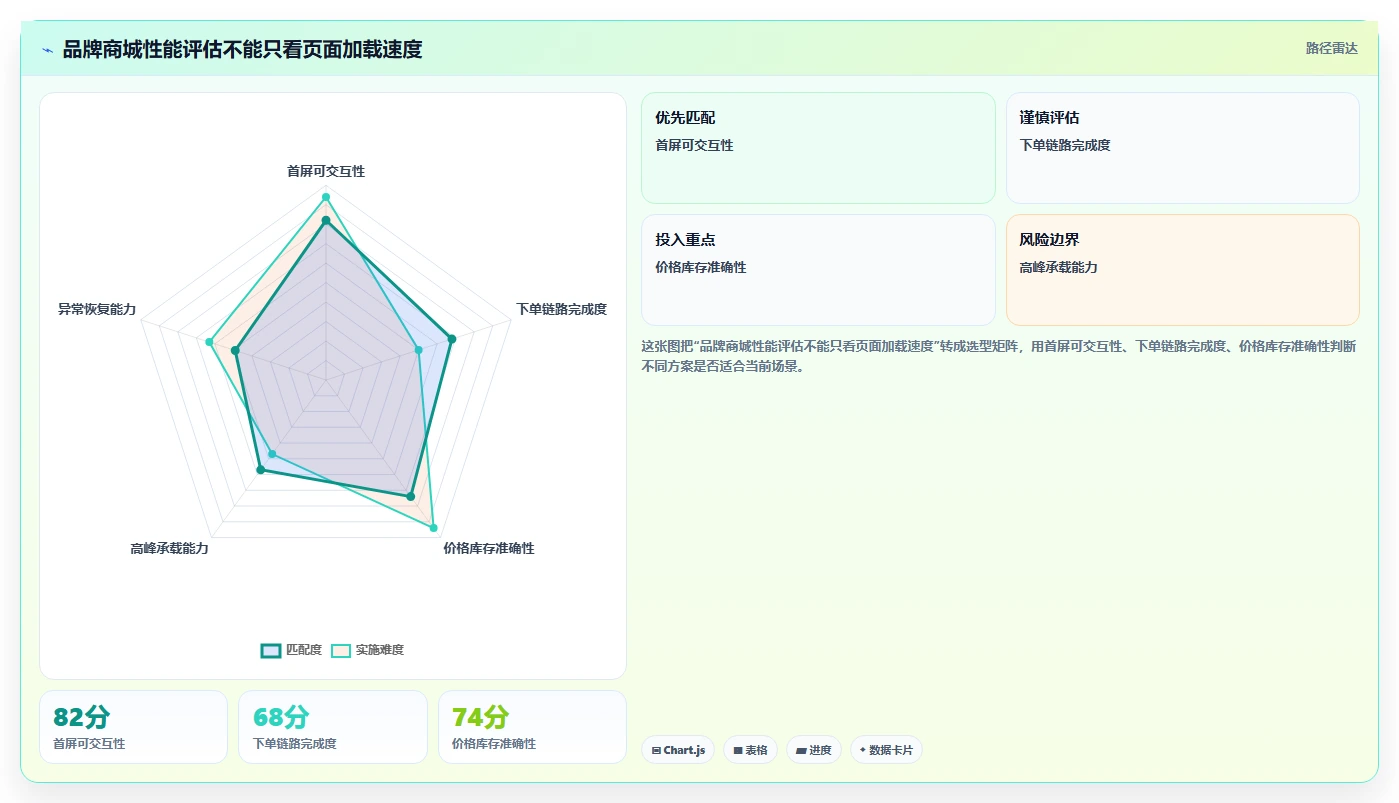Click the 首屏可交互性 radar axis label
Viewport: 1399px width, 803px height.
tap(326, 171)
